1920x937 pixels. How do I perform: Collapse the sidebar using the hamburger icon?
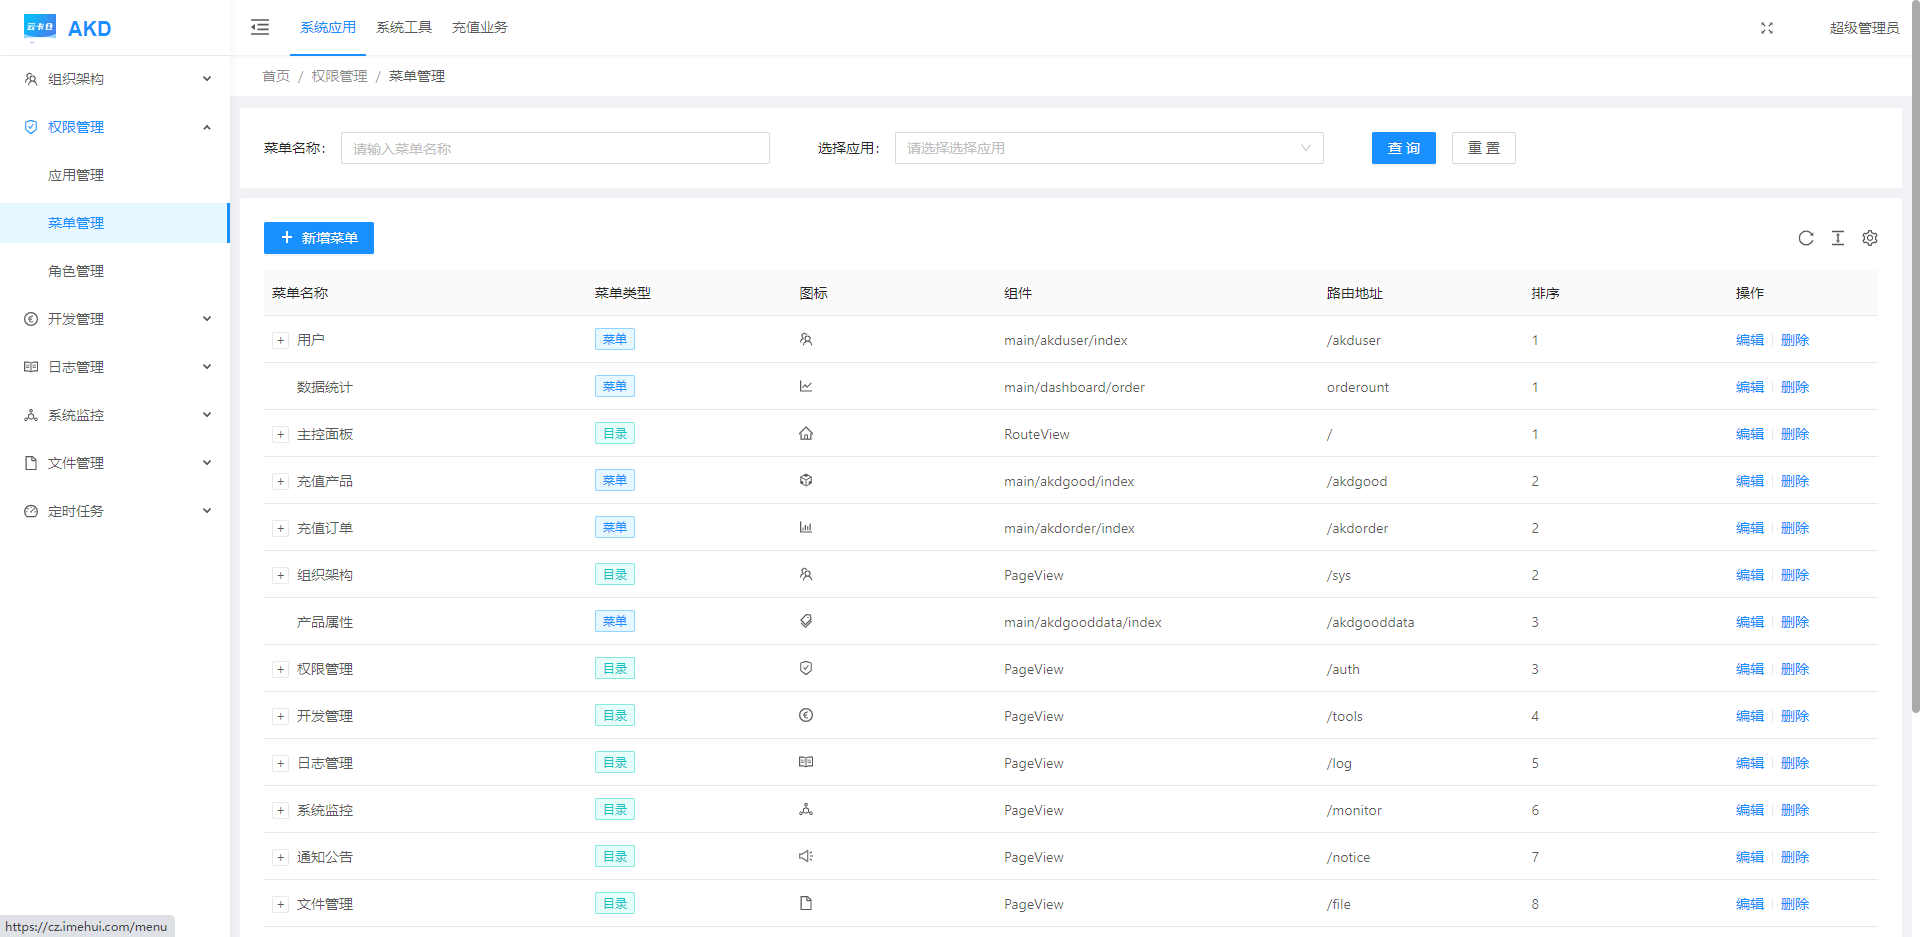(260, 27)
